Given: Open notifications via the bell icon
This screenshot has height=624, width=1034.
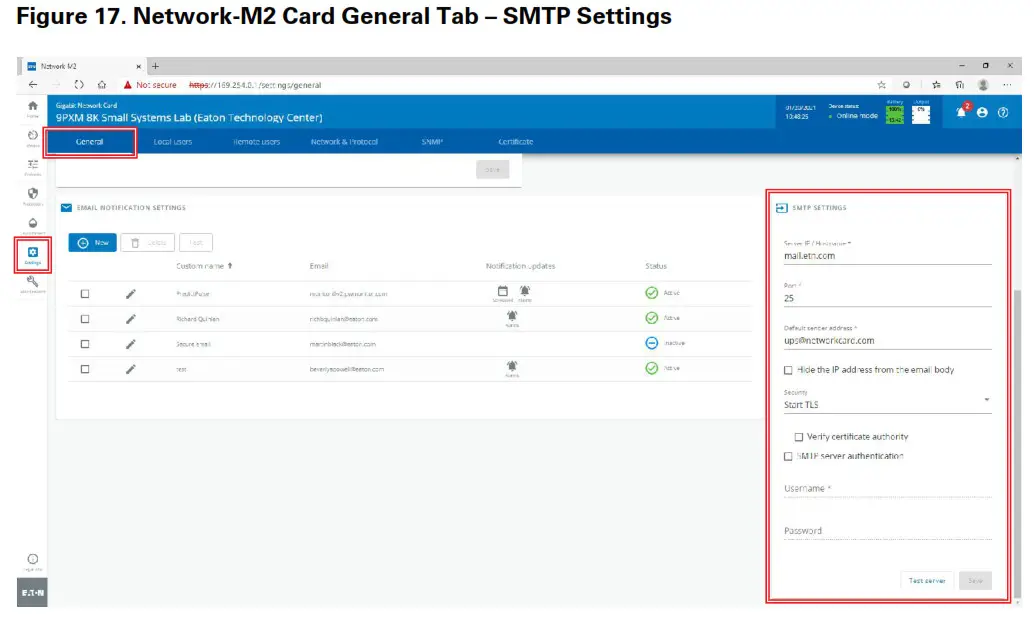Looking at the screenshot, I should 960,112.
